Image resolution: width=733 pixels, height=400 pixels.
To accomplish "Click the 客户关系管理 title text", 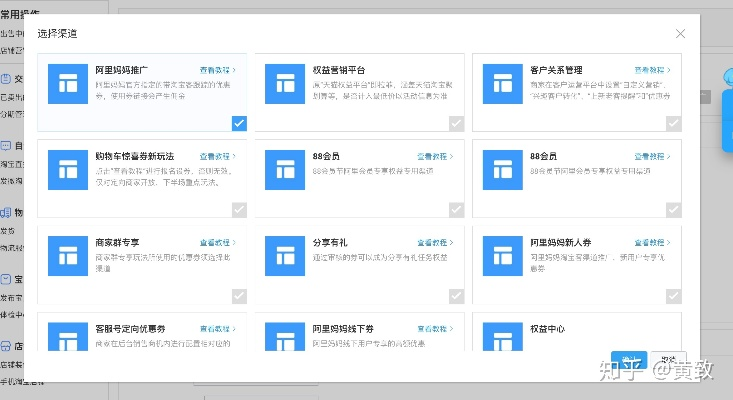I will tap(556, 70).
